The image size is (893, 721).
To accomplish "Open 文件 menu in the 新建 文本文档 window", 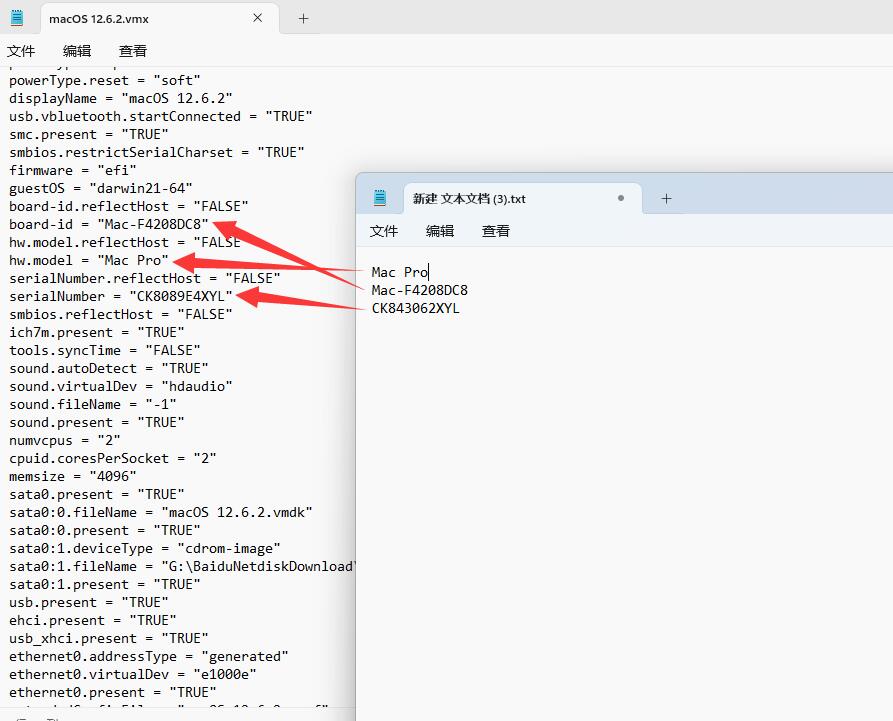I will point(384,231).
